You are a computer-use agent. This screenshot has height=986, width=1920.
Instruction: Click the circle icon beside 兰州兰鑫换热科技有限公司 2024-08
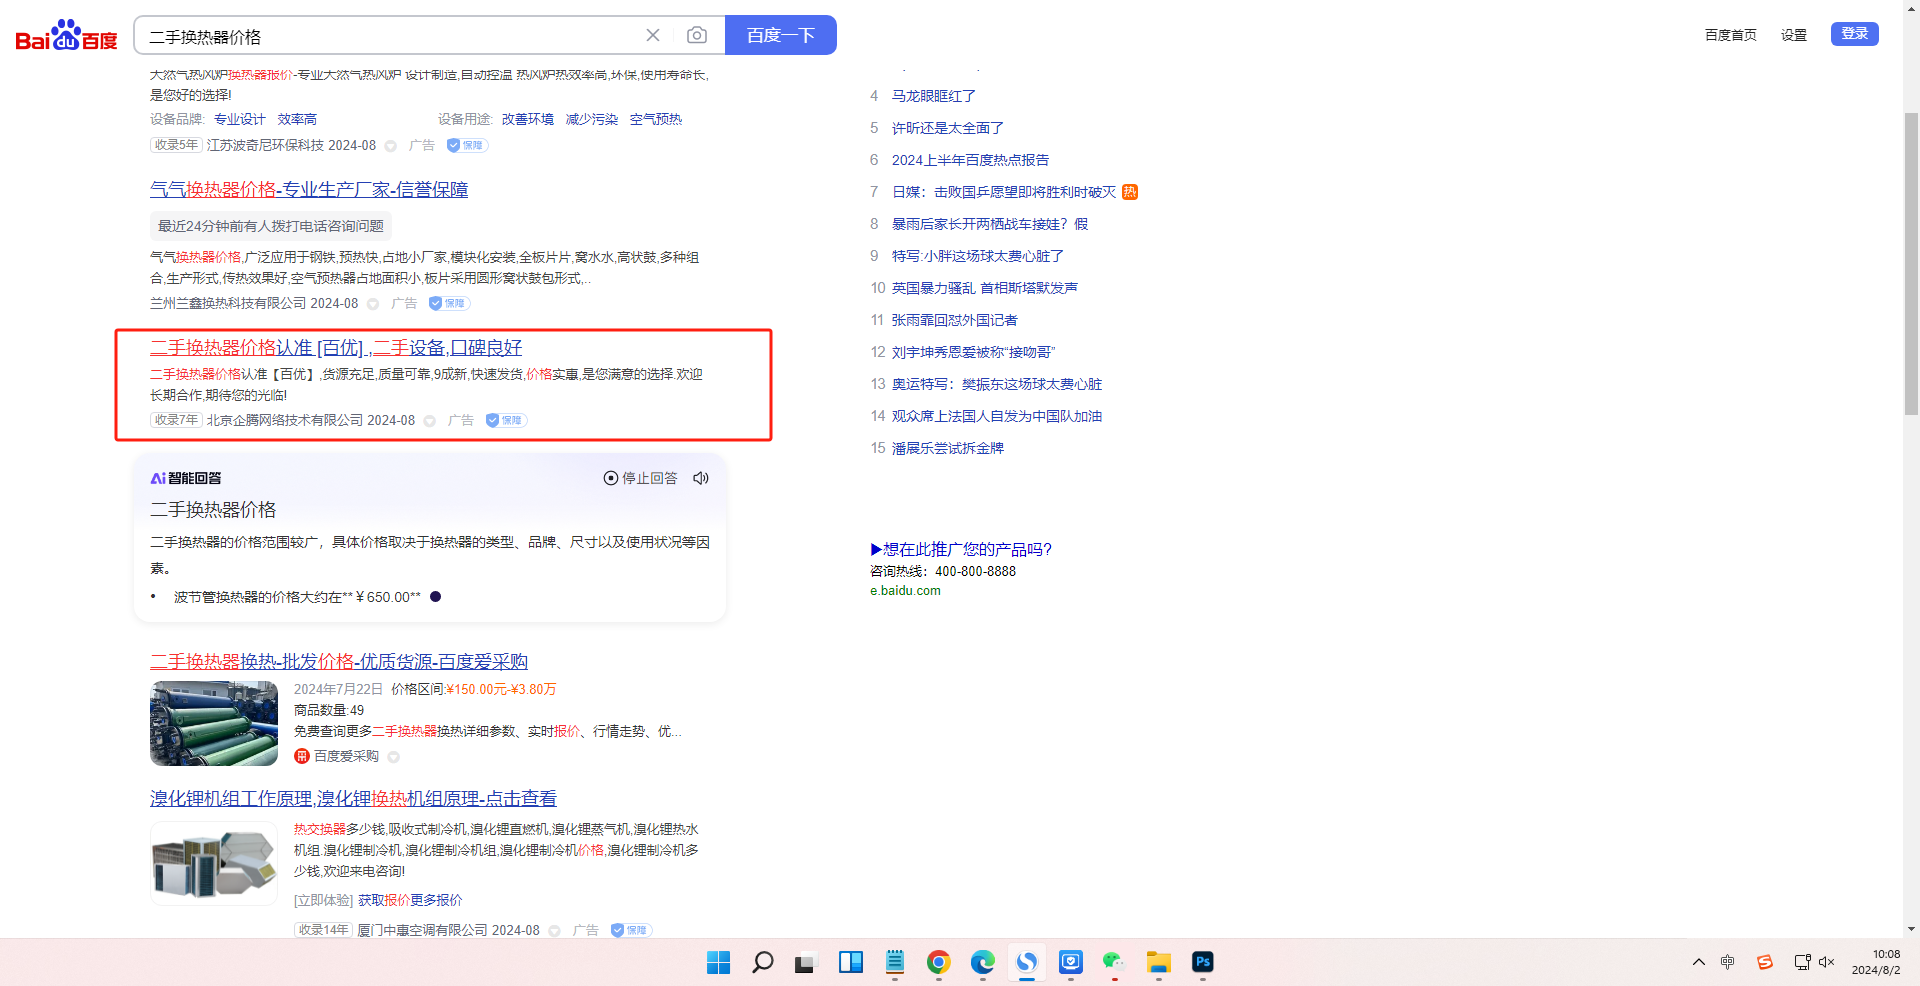(x=373, y=304)
